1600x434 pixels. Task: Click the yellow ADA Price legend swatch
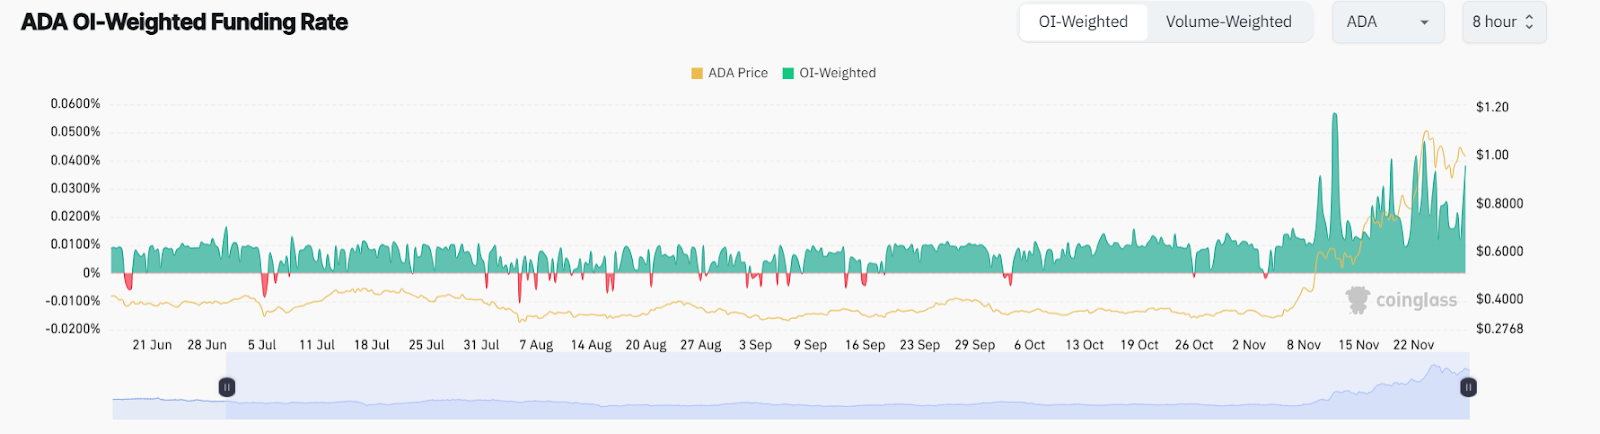(697, 73)
